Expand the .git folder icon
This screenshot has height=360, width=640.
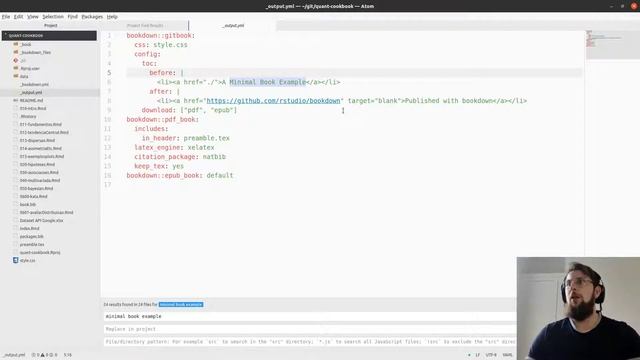[16, 60]
